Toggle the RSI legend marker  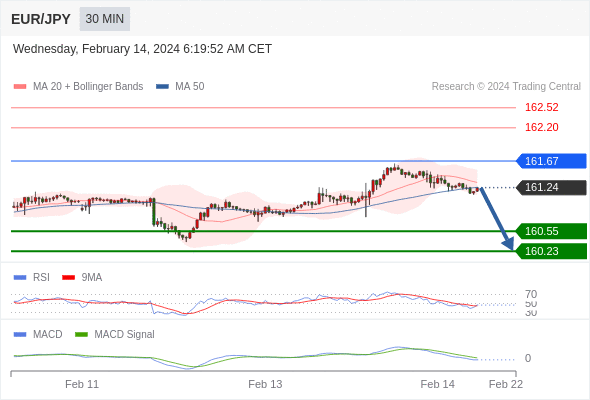click(x=20, y=278)
